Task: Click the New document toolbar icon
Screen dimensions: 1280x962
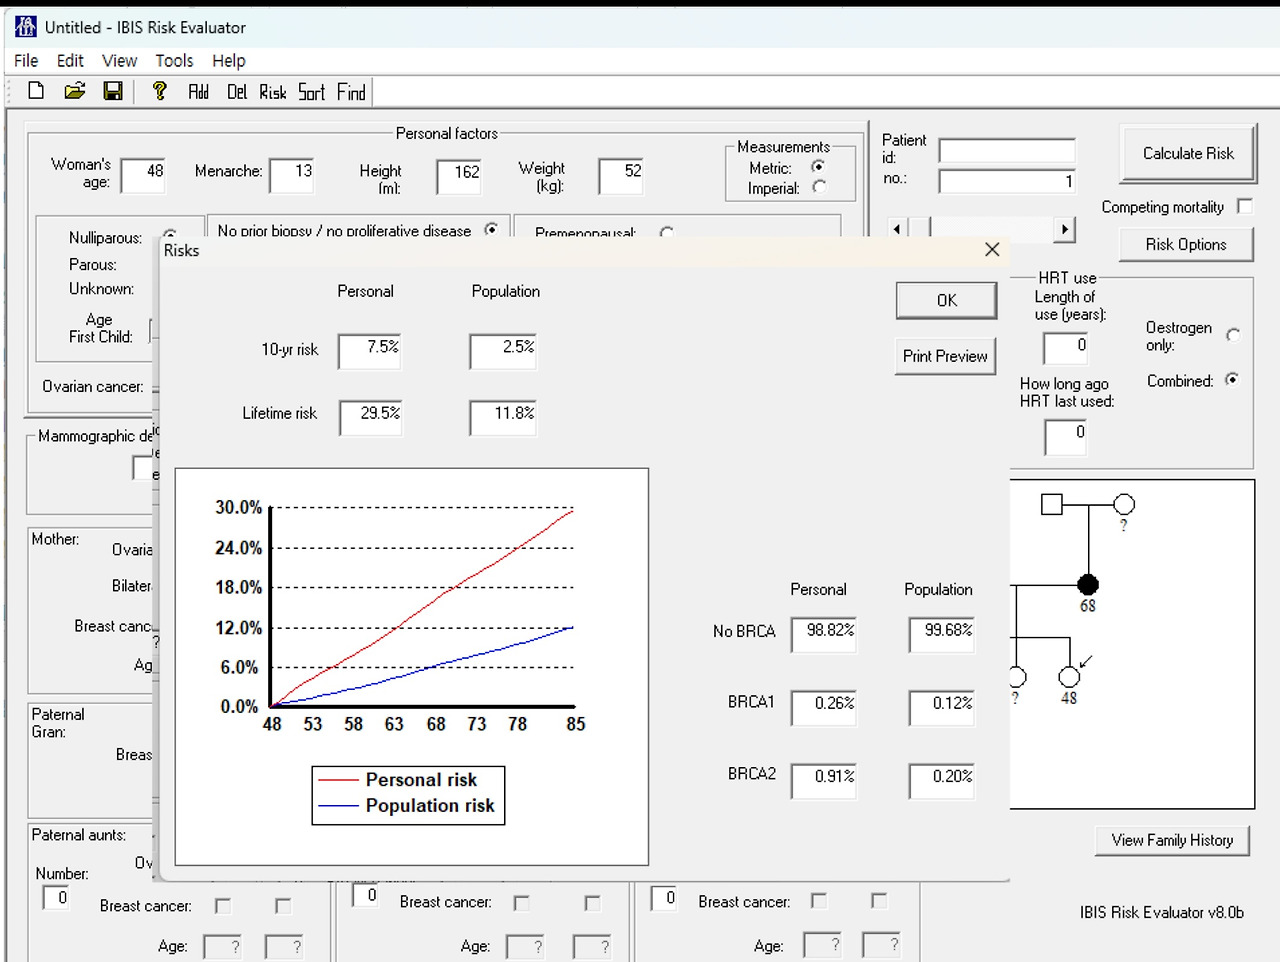Action: coord(36,91)
